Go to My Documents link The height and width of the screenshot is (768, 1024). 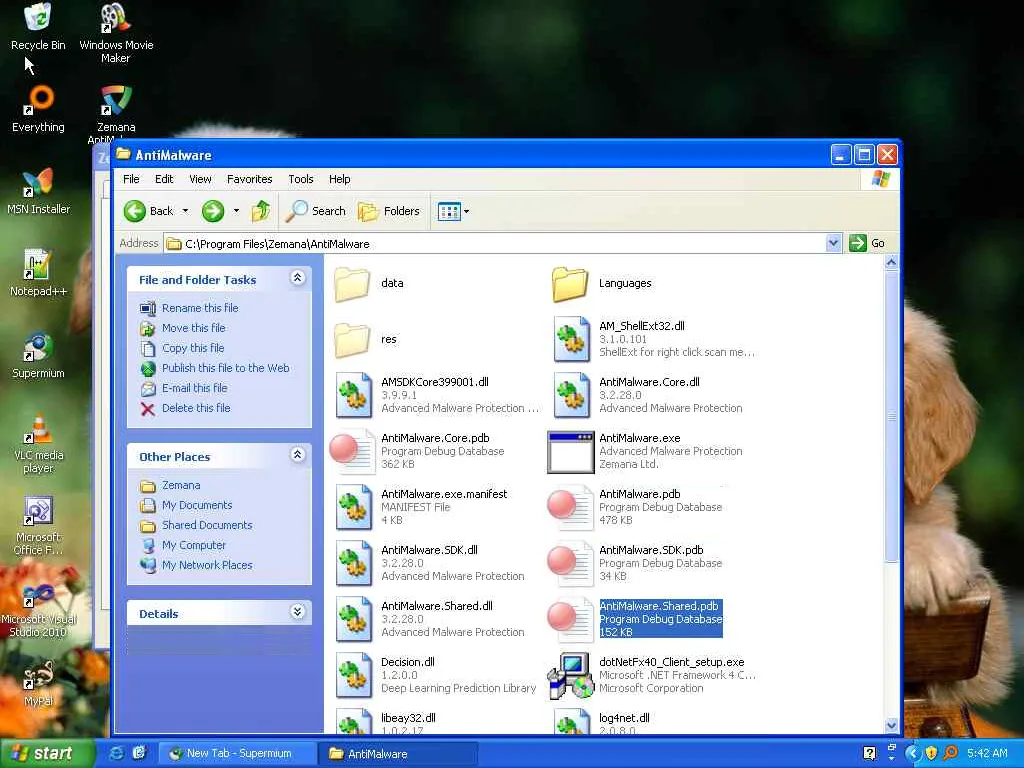tap(197, 505)
